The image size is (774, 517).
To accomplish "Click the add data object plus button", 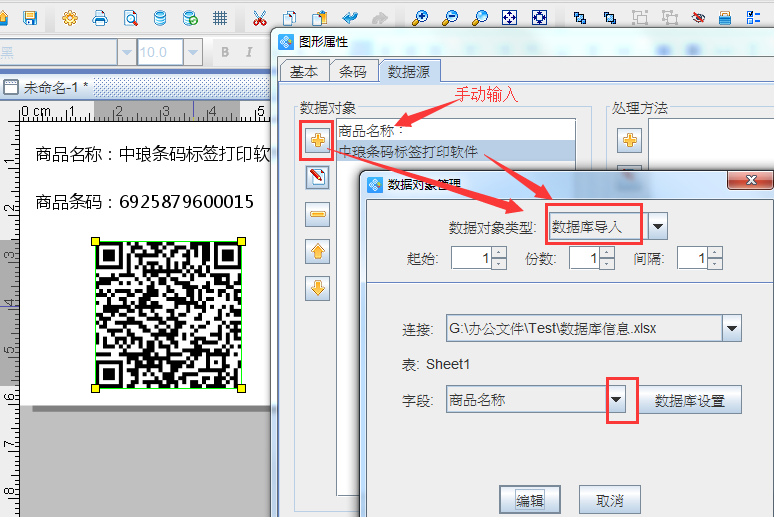I will (x=318, y=141).
